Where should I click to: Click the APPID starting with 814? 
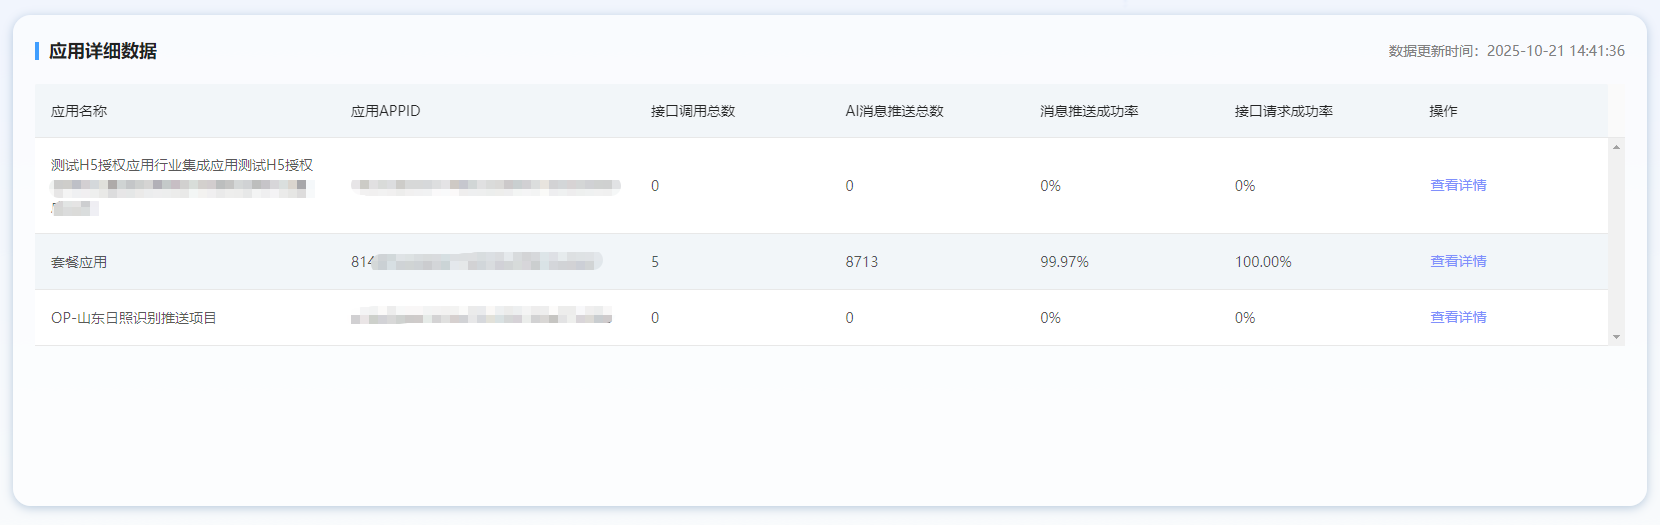pos(475,262)
